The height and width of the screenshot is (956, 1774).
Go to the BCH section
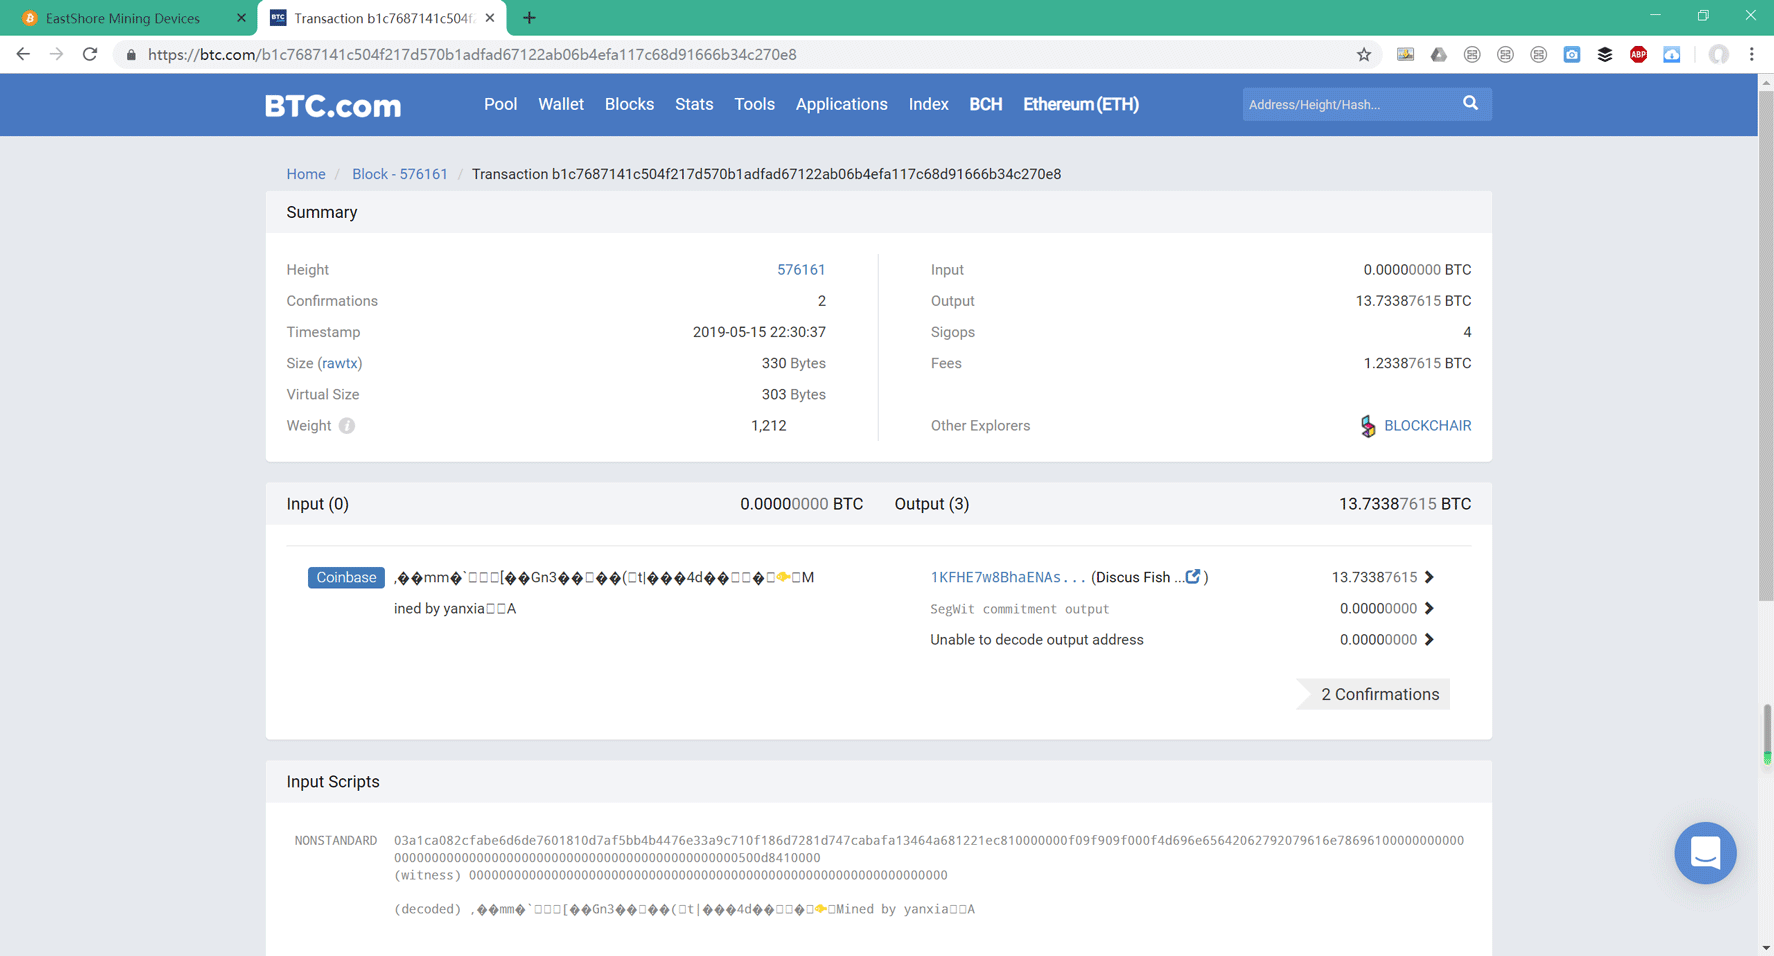985,104
